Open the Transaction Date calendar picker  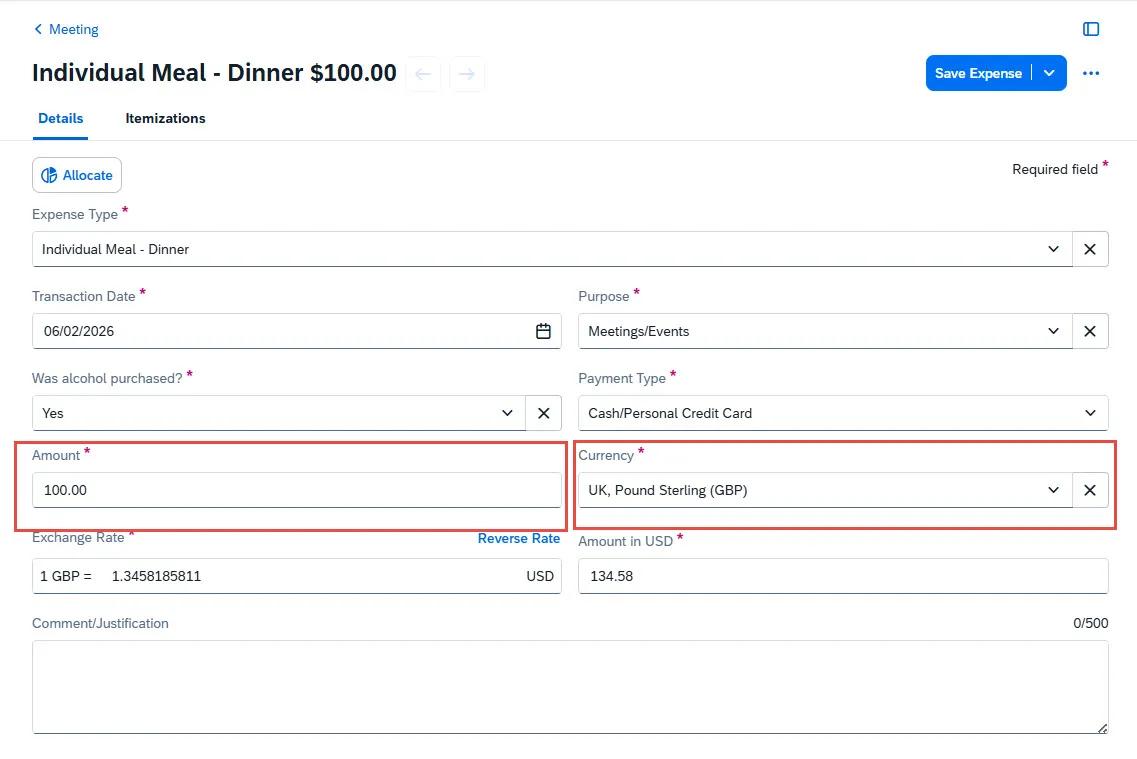543,331
